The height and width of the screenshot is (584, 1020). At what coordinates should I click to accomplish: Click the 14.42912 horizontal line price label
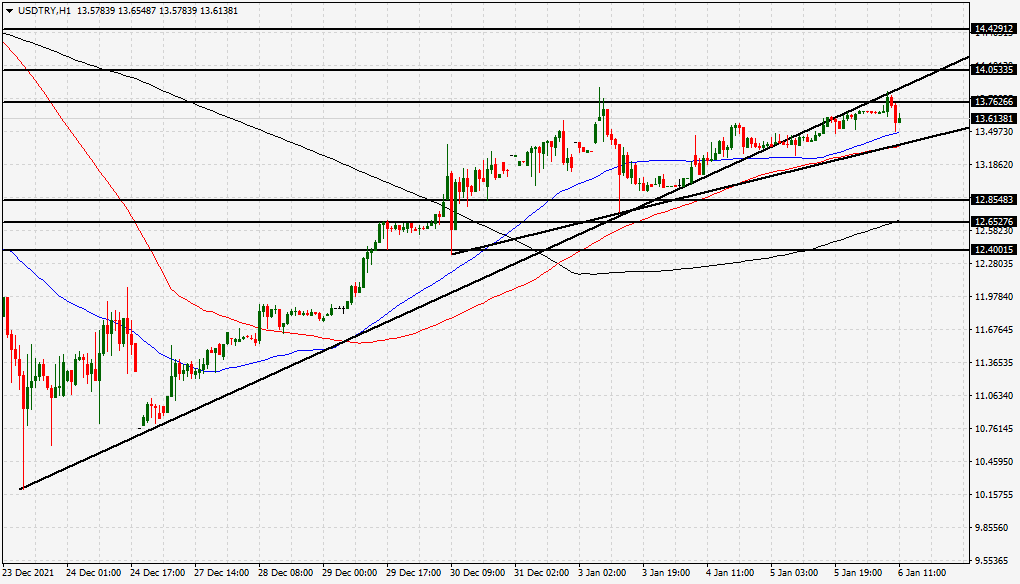point(993,29)
